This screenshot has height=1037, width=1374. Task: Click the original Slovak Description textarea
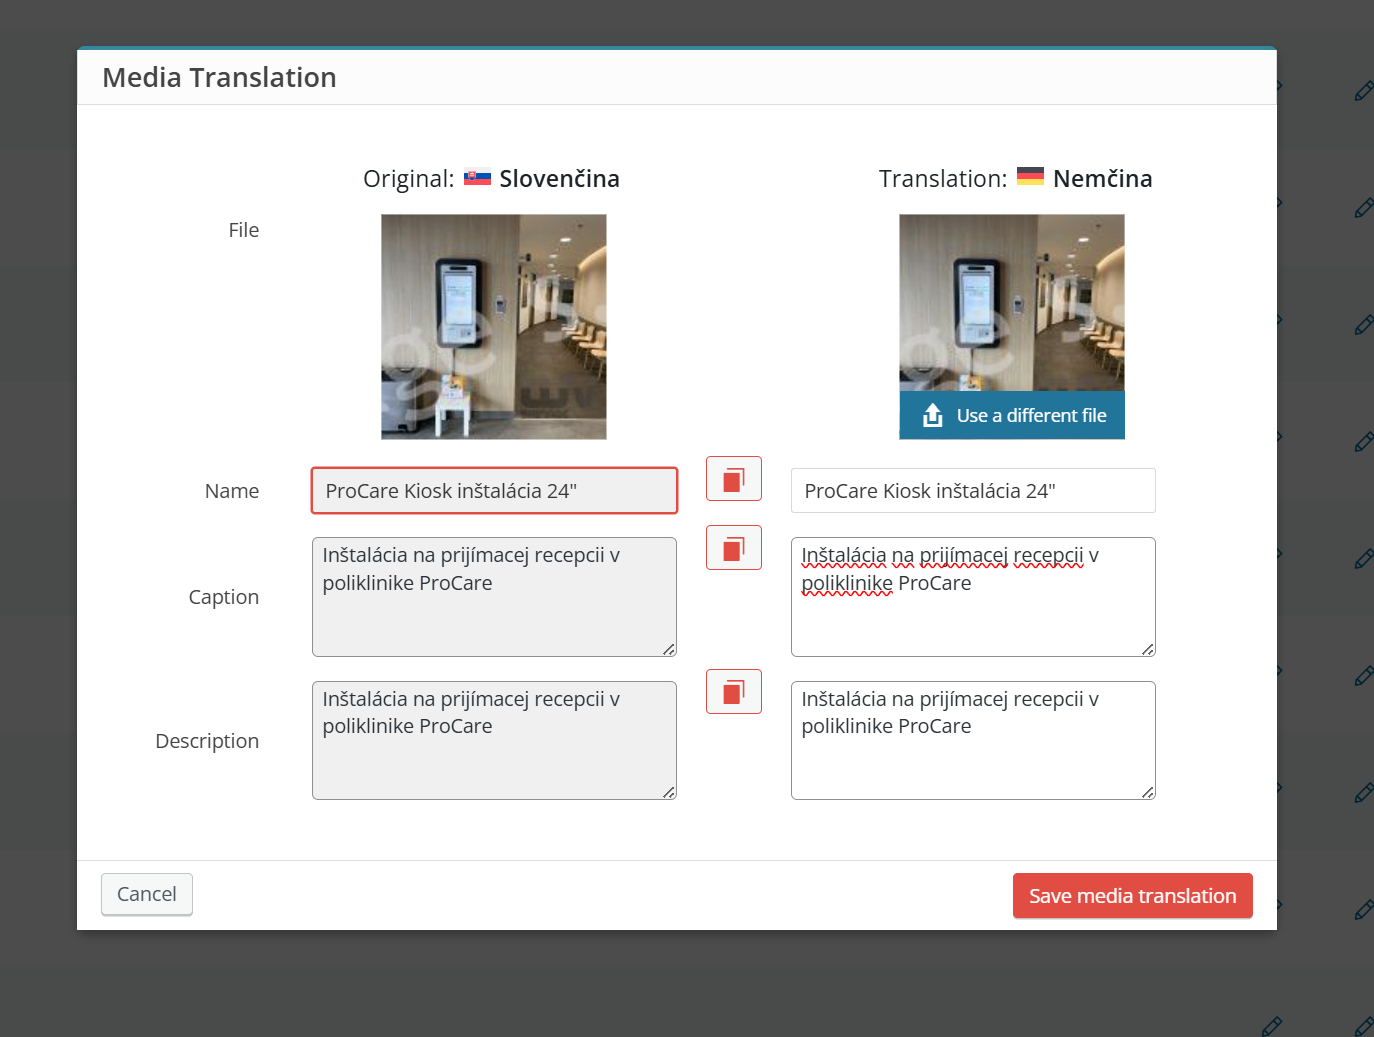click(494, 741)
